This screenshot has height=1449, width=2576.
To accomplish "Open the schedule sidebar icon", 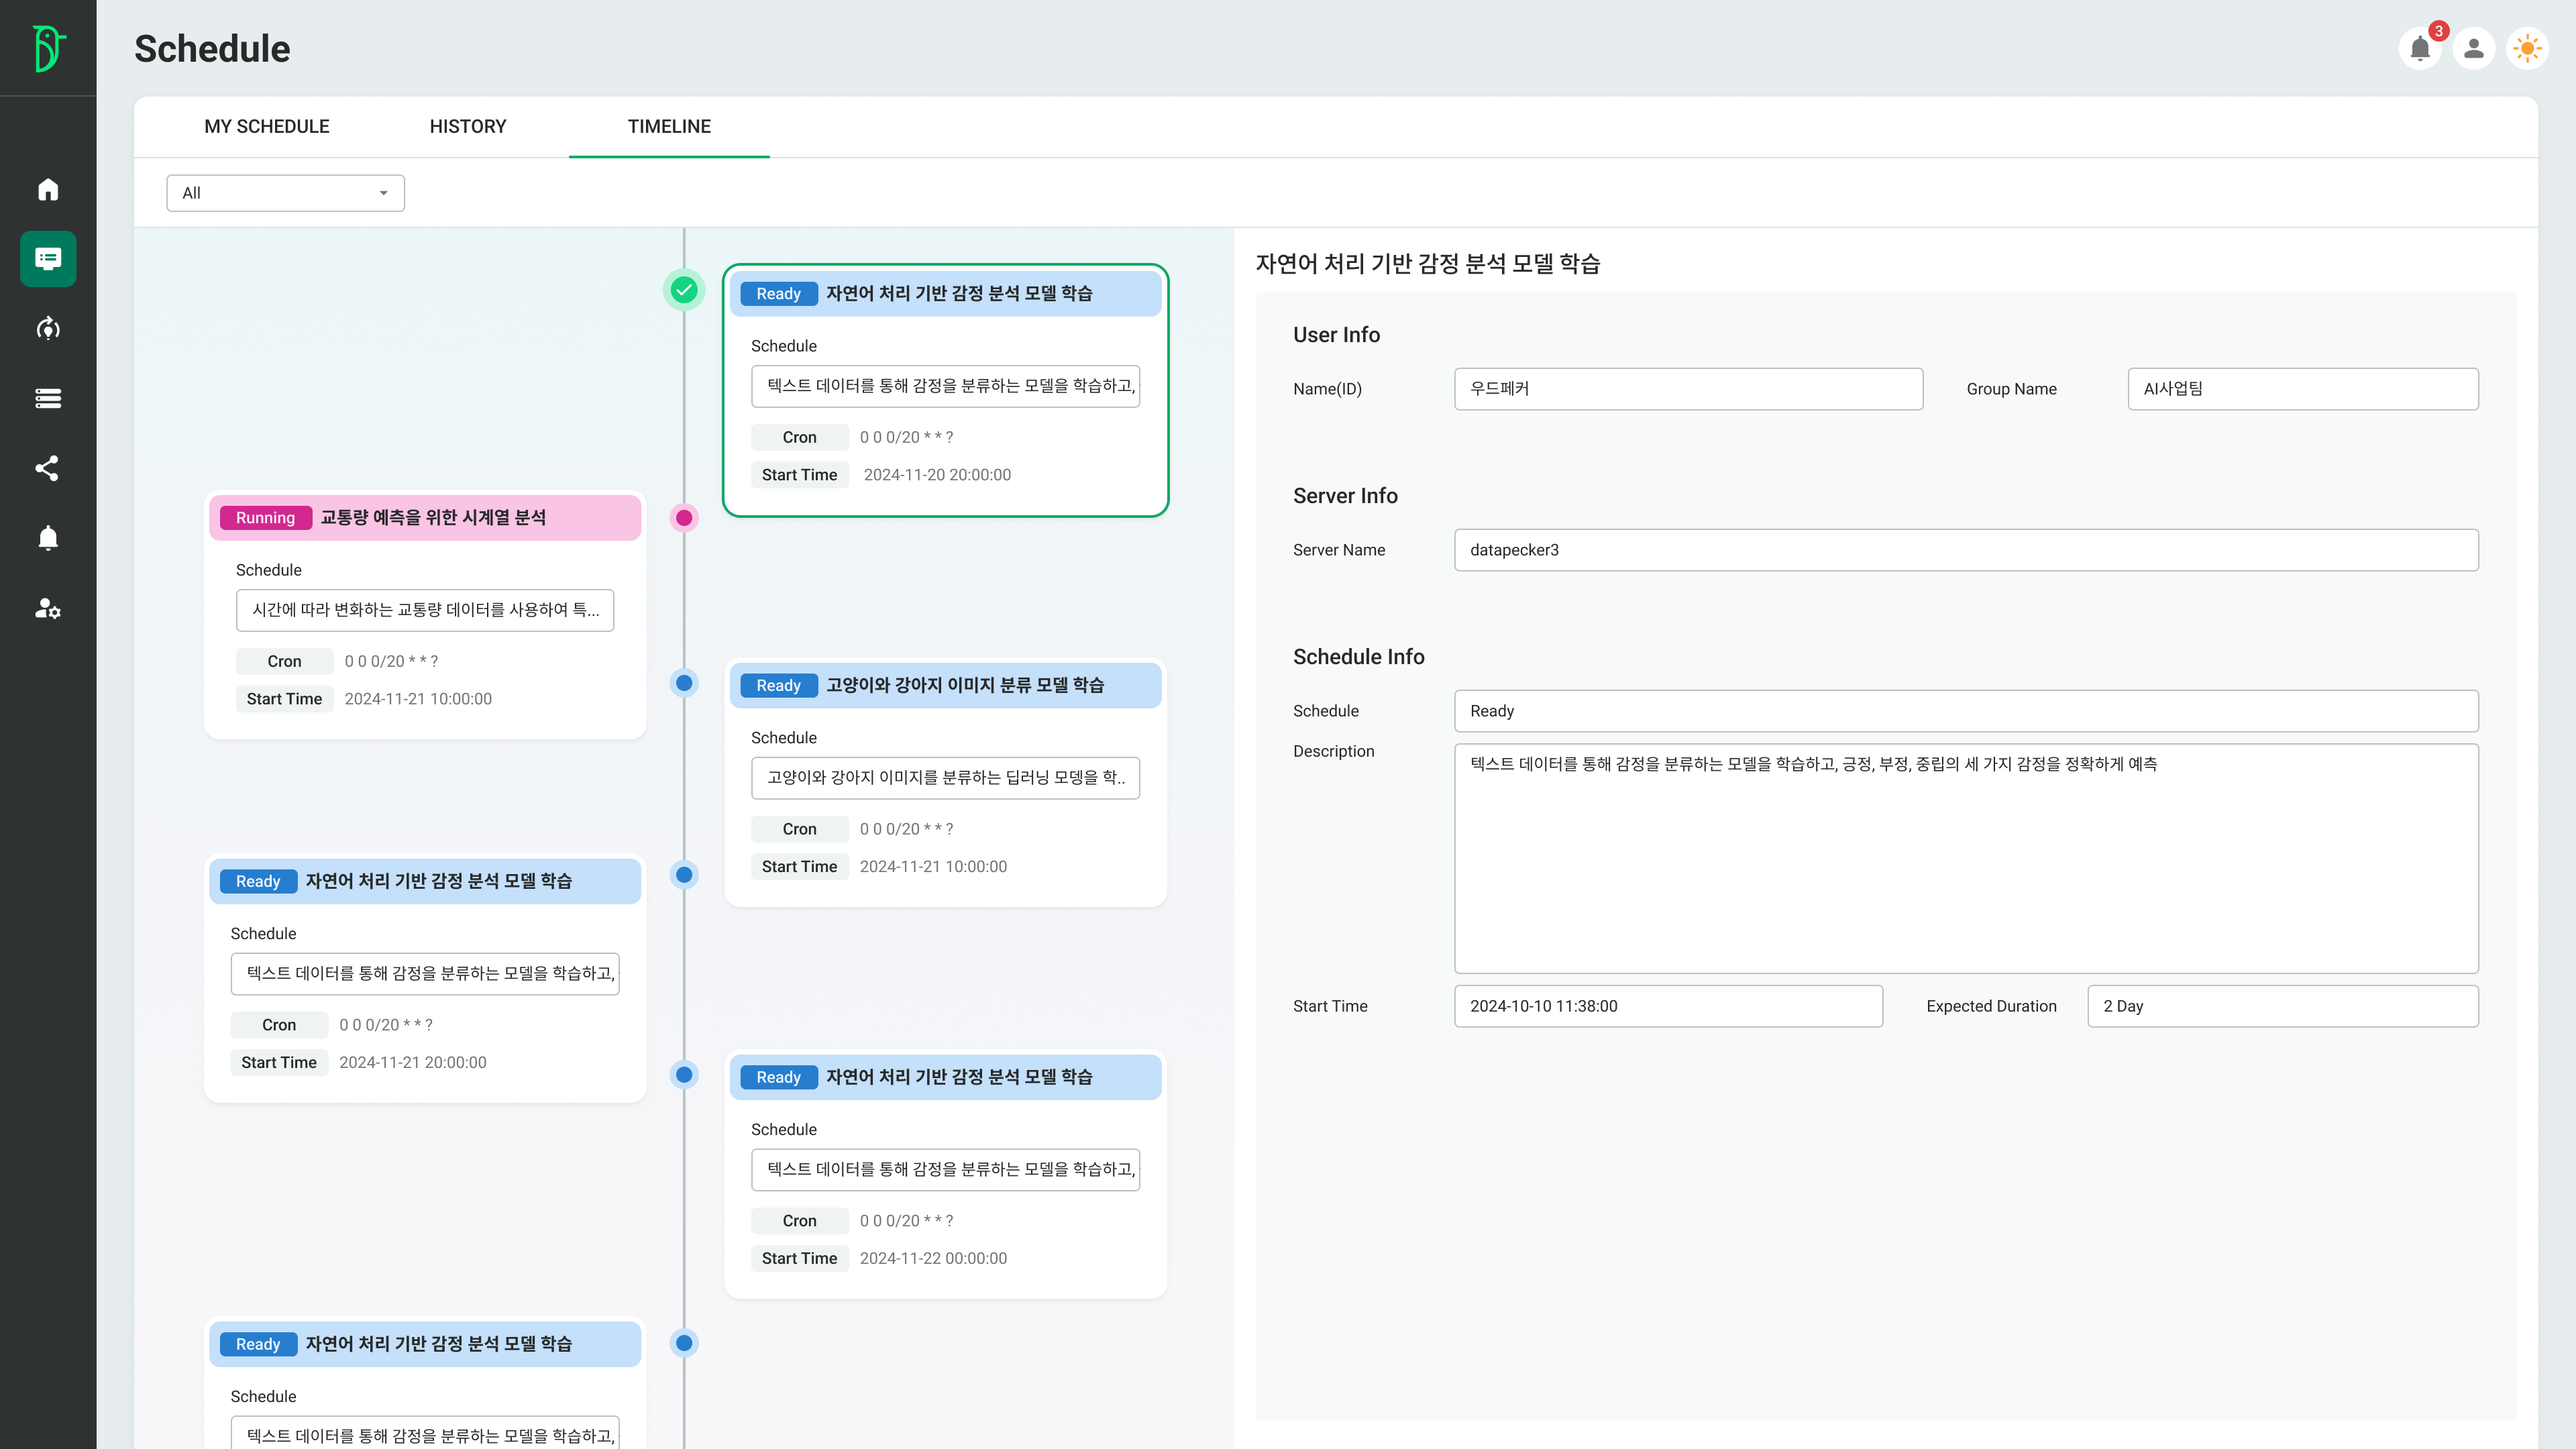I will (48, 259).
